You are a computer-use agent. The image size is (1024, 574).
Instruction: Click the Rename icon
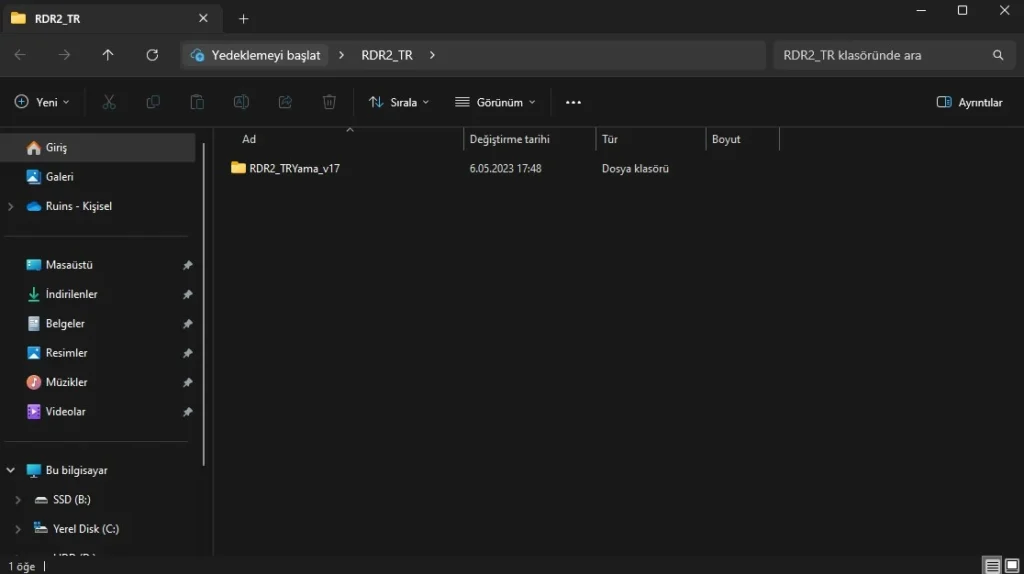click(241, 102)
